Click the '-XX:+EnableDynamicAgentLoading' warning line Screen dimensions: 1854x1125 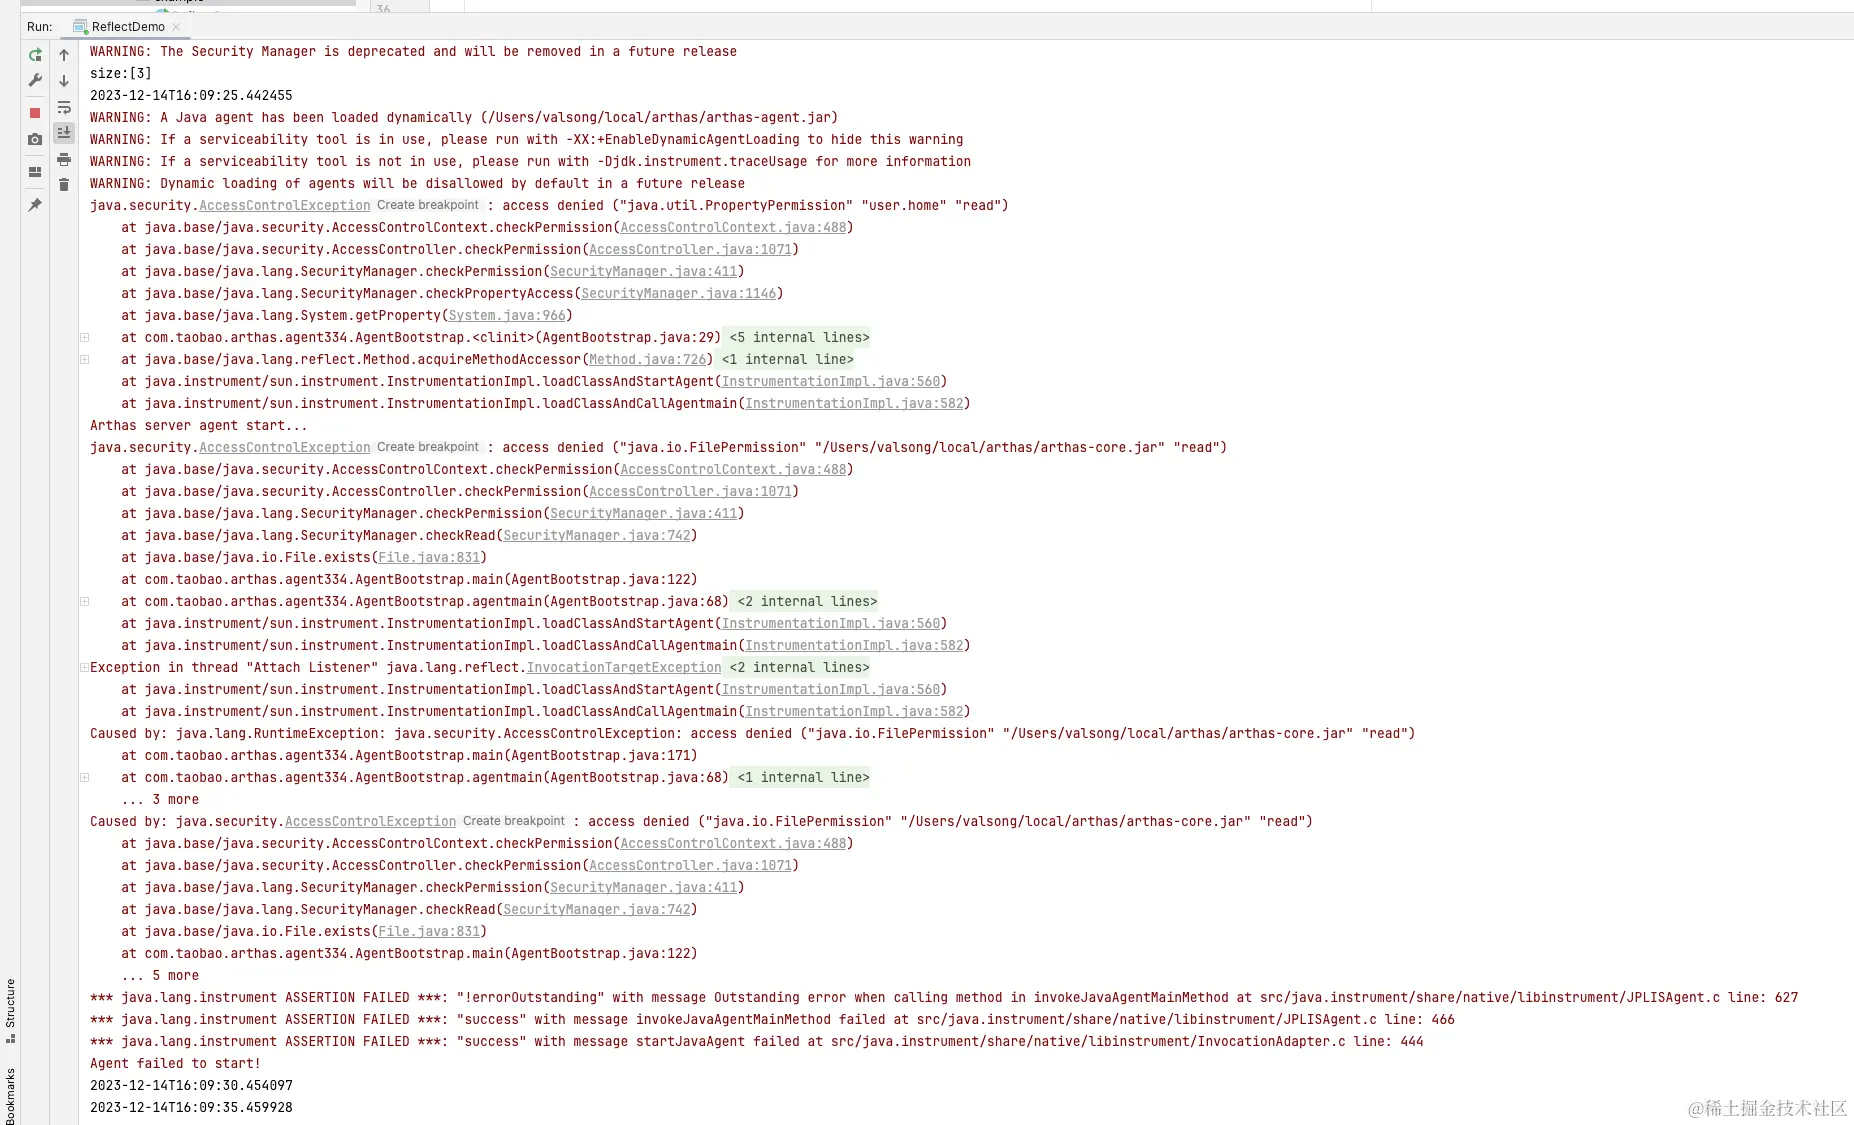point(527,139)
